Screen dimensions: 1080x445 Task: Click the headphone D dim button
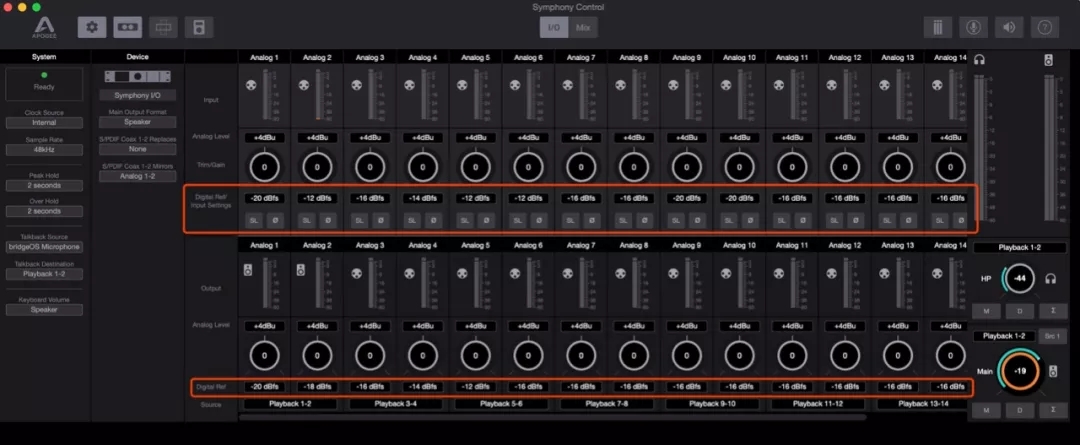[x=1018, y=312]
